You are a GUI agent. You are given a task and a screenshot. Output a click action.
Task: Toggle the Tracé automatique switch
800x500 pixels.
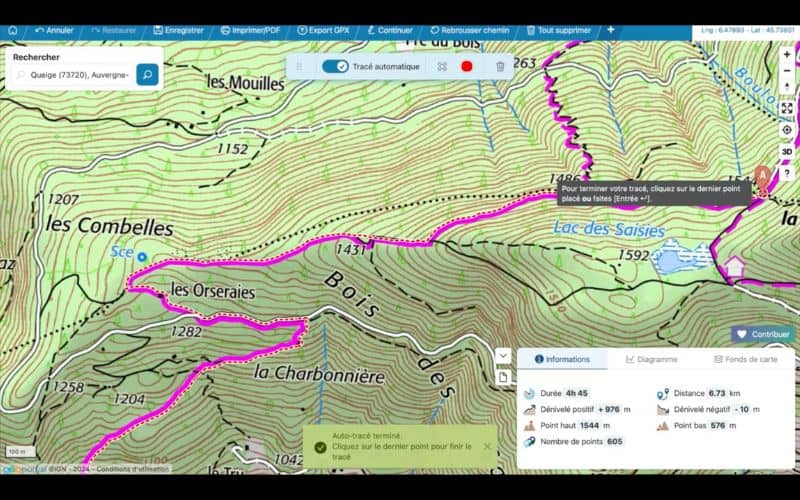click(335, 67)
